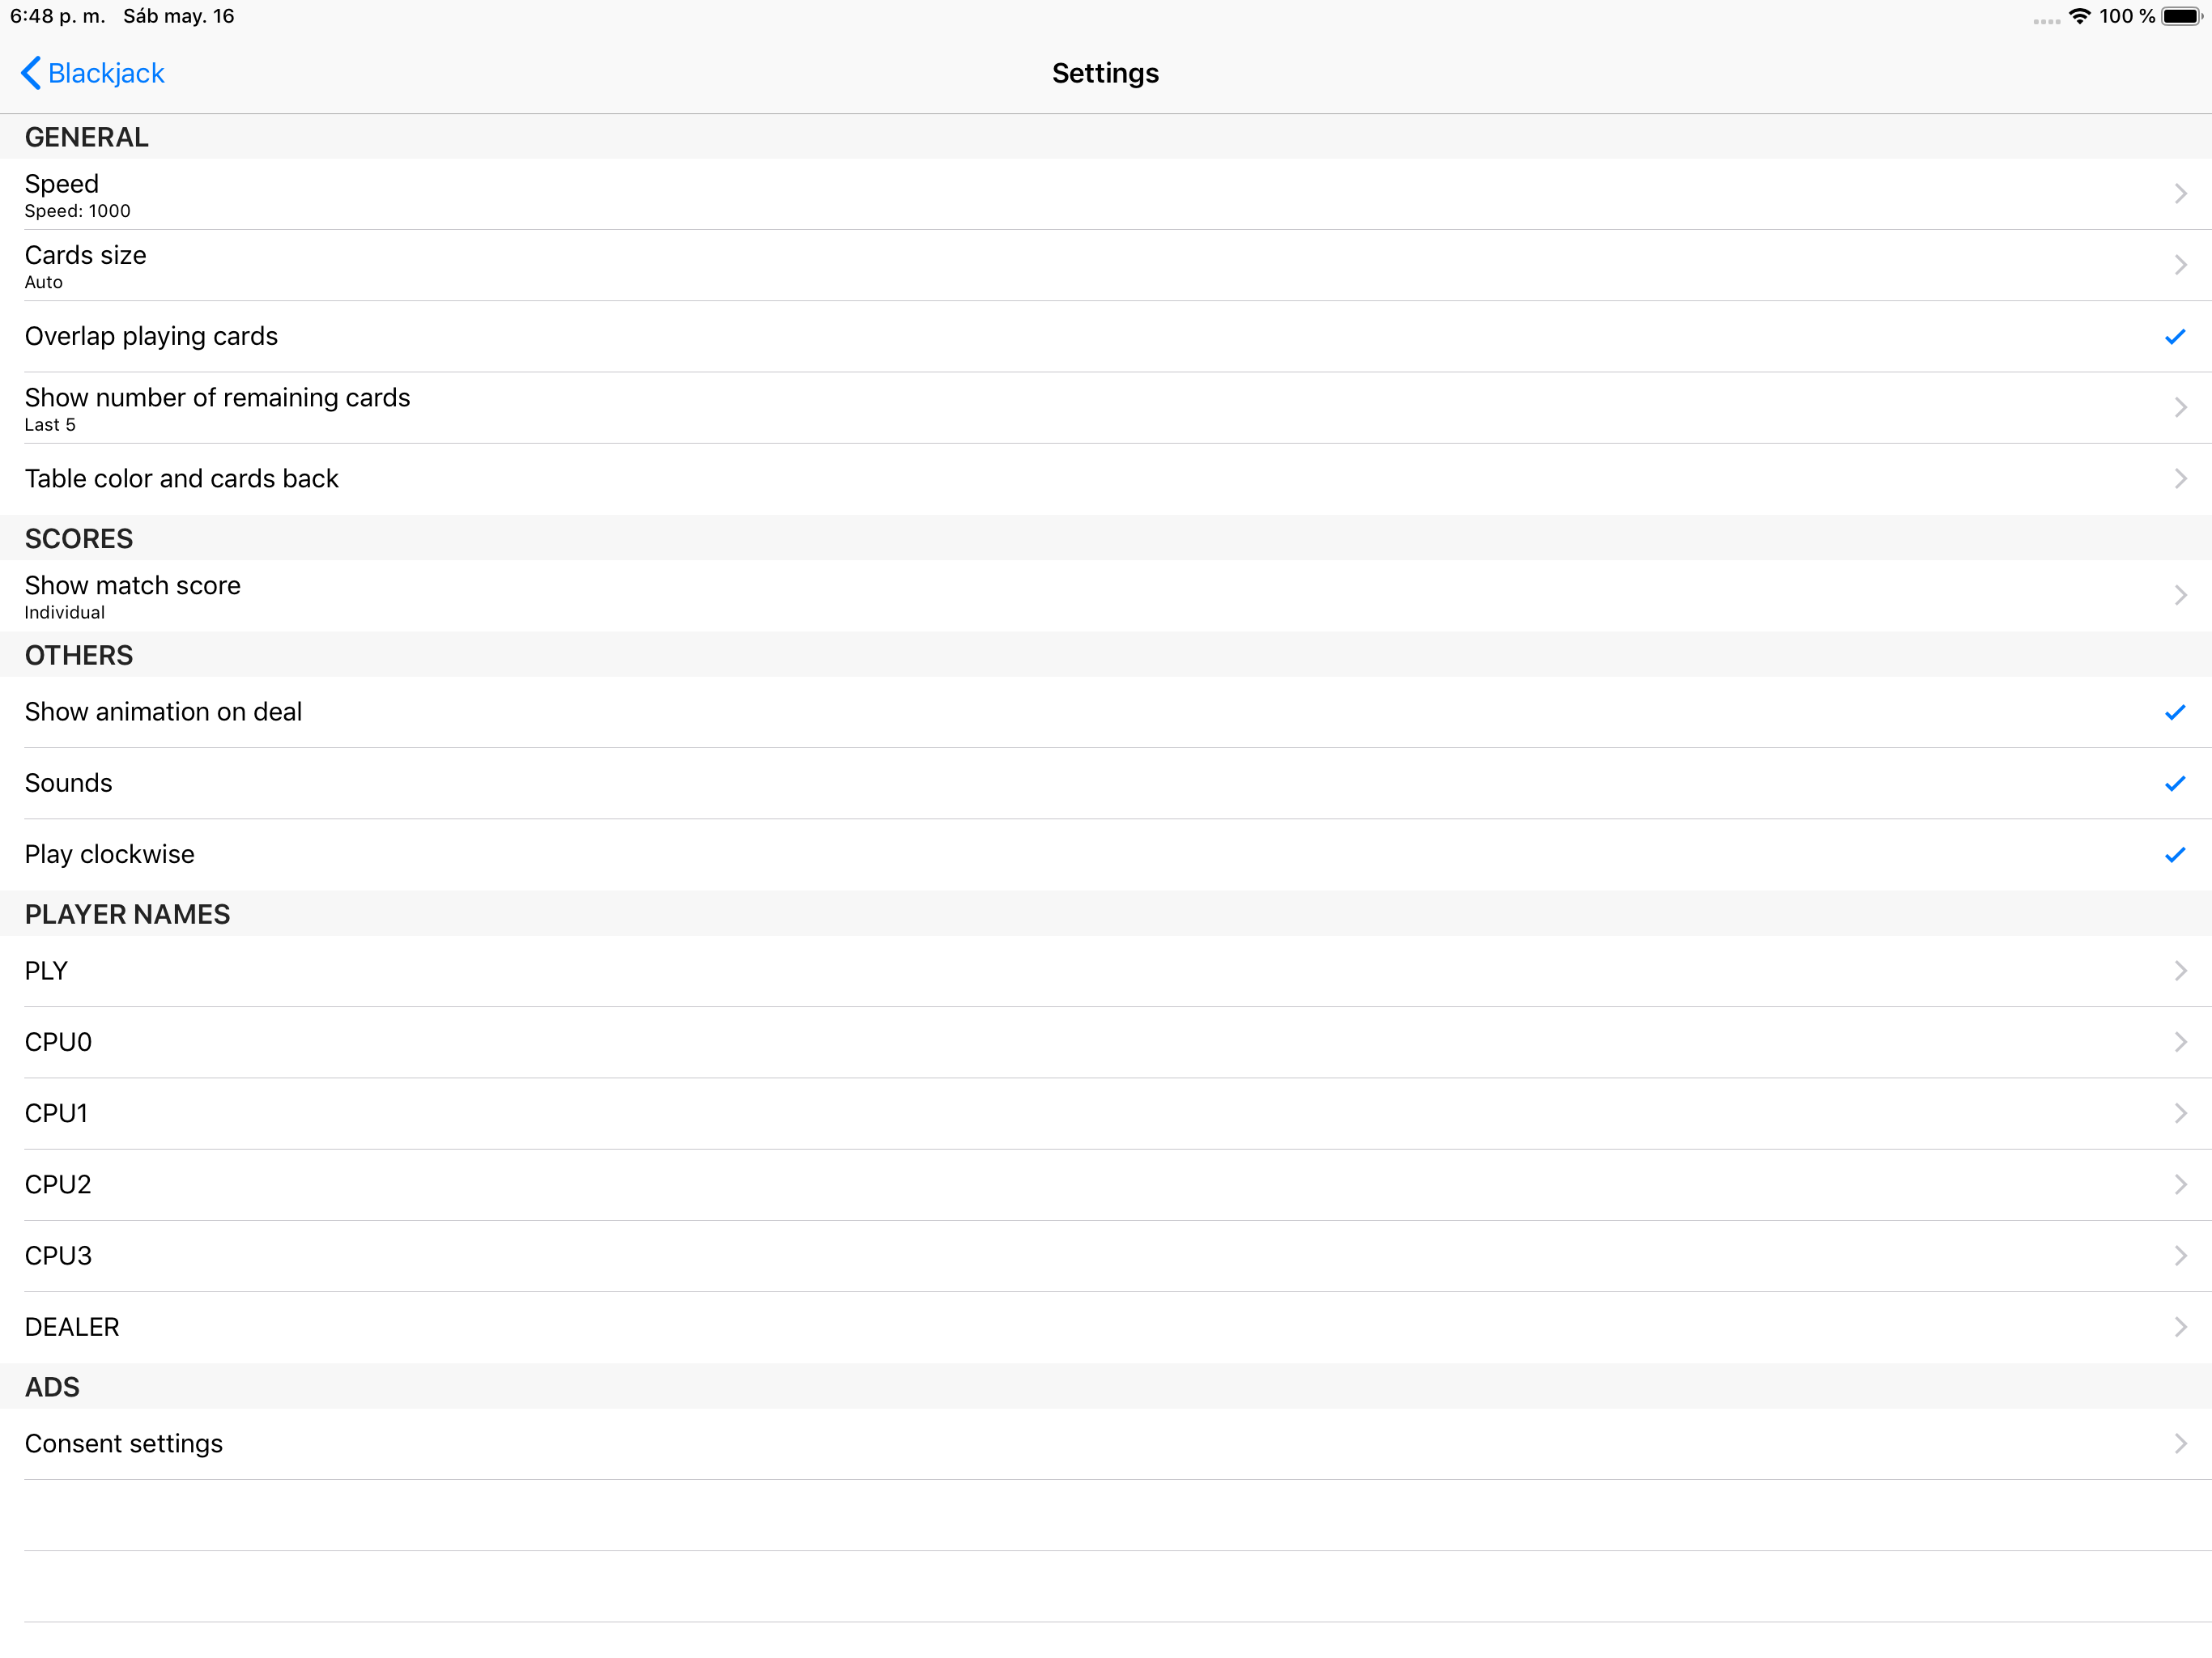Tap chevron beside Table color and cards back
Screen dimensions: 2212x1658
click(x=2180, y=479)
